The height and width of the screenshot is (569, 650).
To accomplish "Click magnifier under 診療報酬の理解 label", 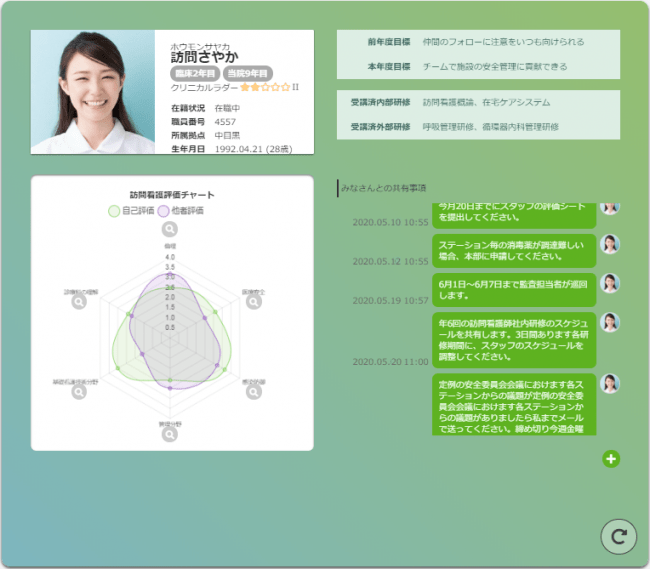I will (x=79, y=302).
